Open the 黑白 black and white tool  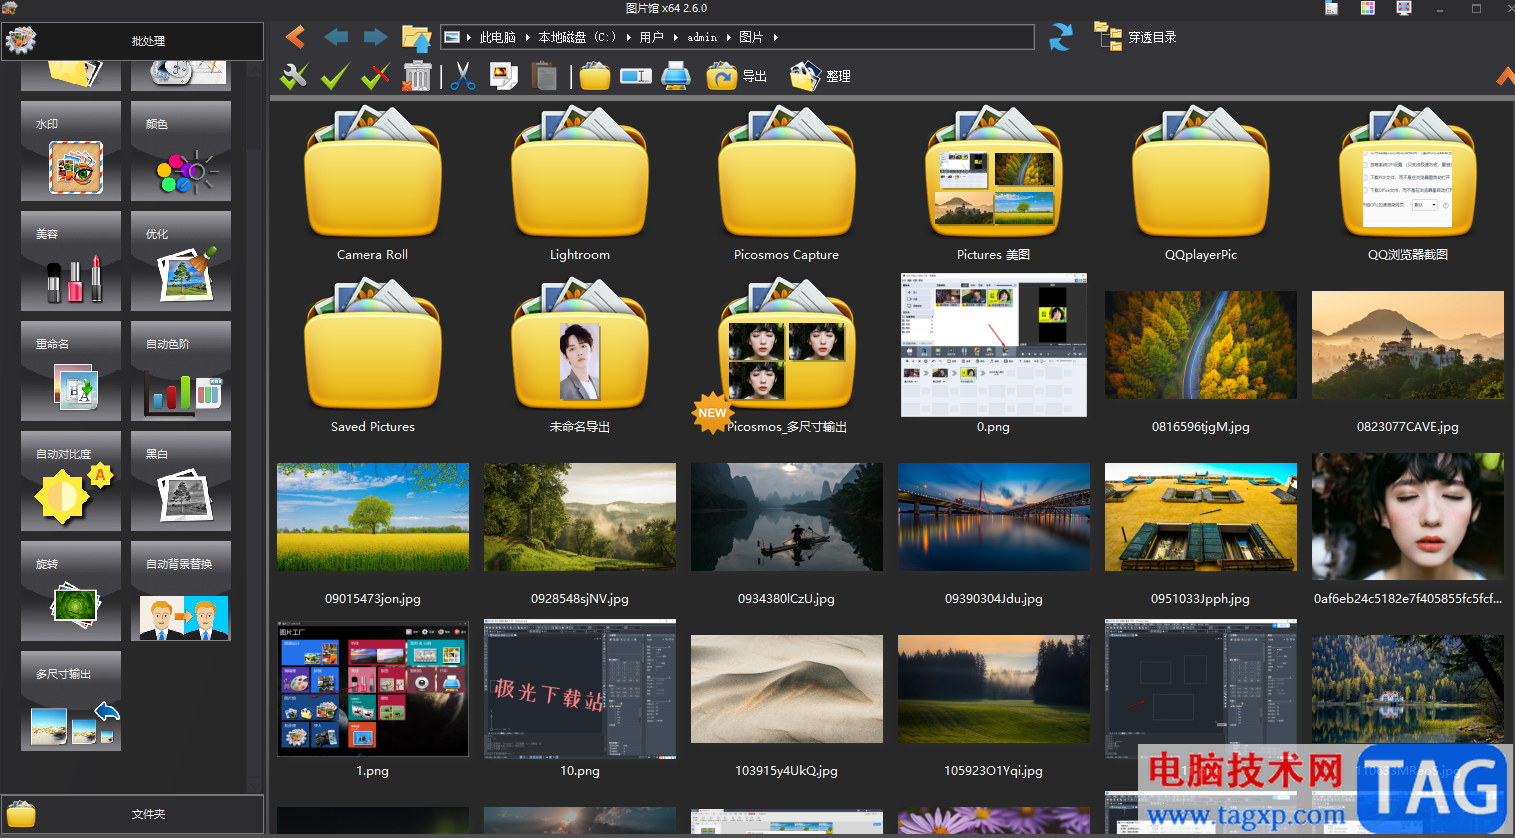coord(181,481)
